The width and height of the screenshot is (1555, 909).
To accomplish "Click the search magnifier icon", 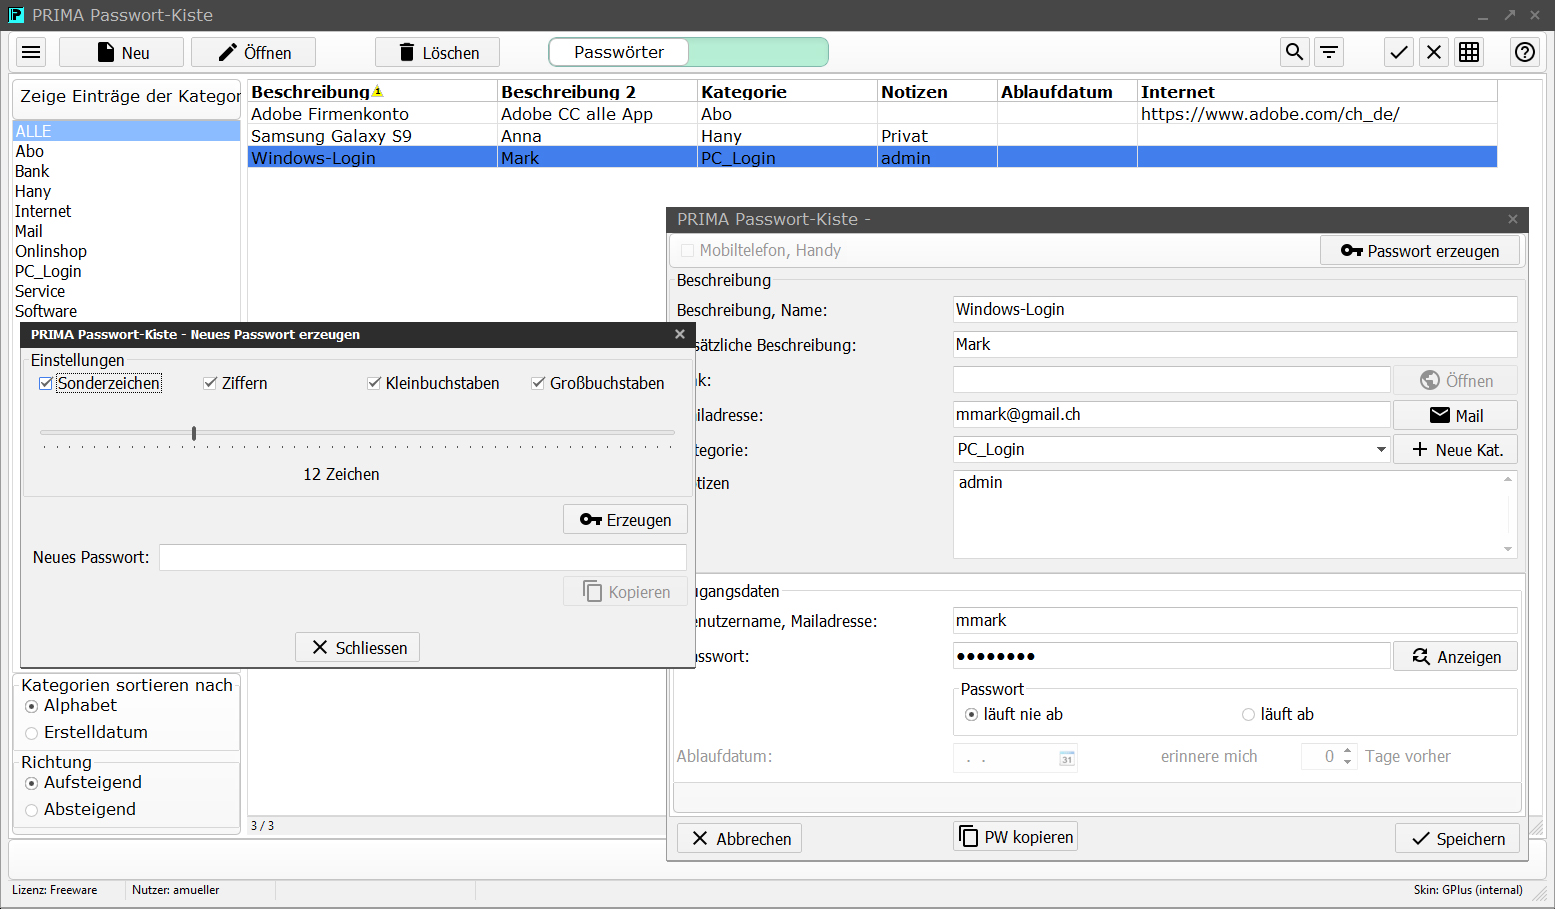I will pyautogui.click(x=1294, y=52).
